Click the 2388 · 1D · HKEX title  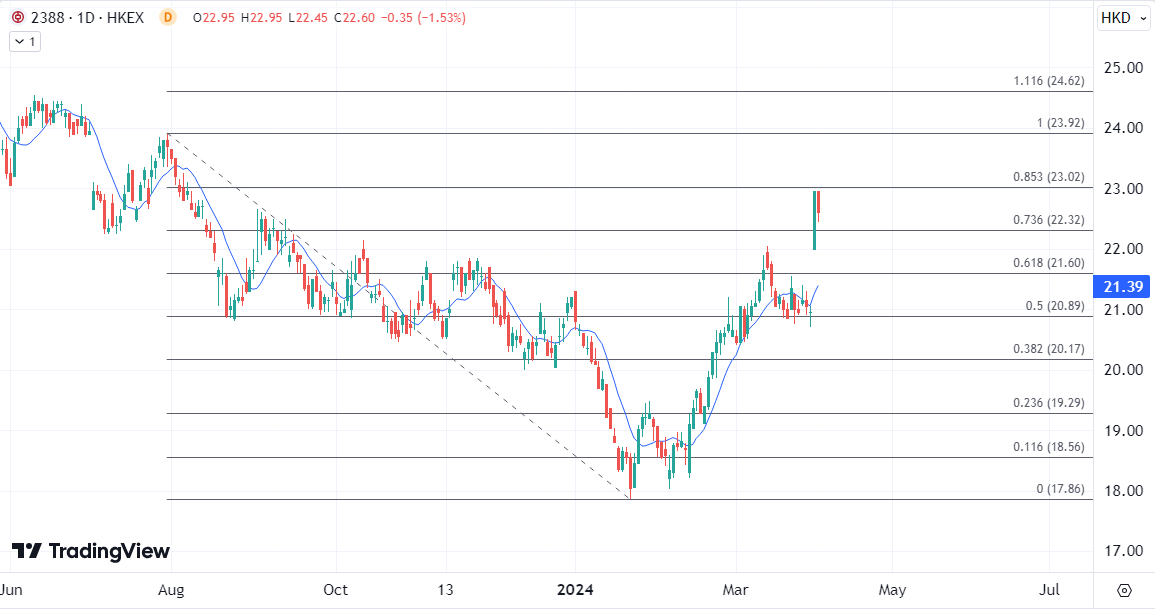pyautogui.click(x=88, y=18)
